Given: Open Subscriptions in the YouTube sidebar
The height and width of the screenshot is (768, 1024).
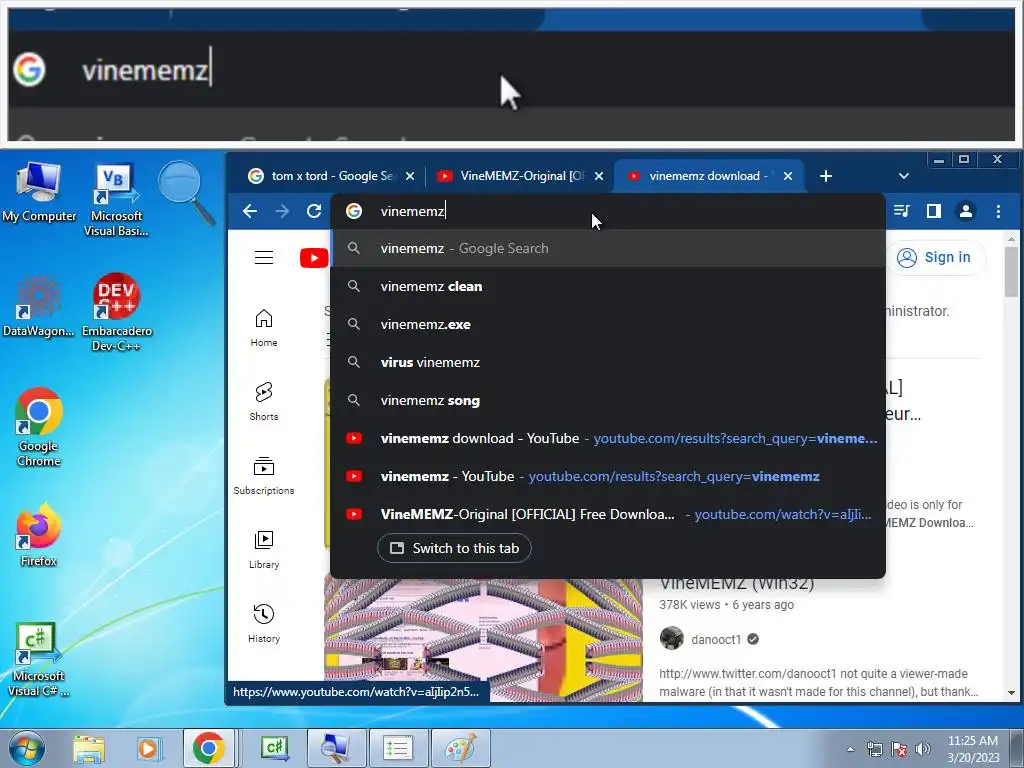Looking at the screenshot, I should tap(264, 475).
